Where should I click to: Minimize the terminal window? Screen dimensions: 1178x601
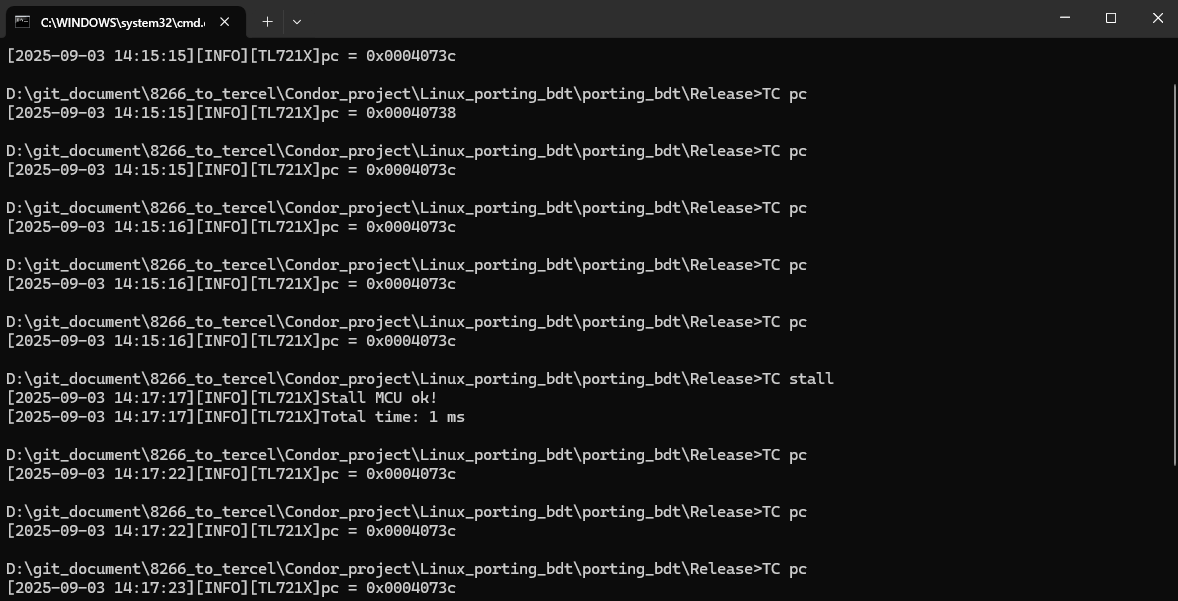(x=1064, y=18)
